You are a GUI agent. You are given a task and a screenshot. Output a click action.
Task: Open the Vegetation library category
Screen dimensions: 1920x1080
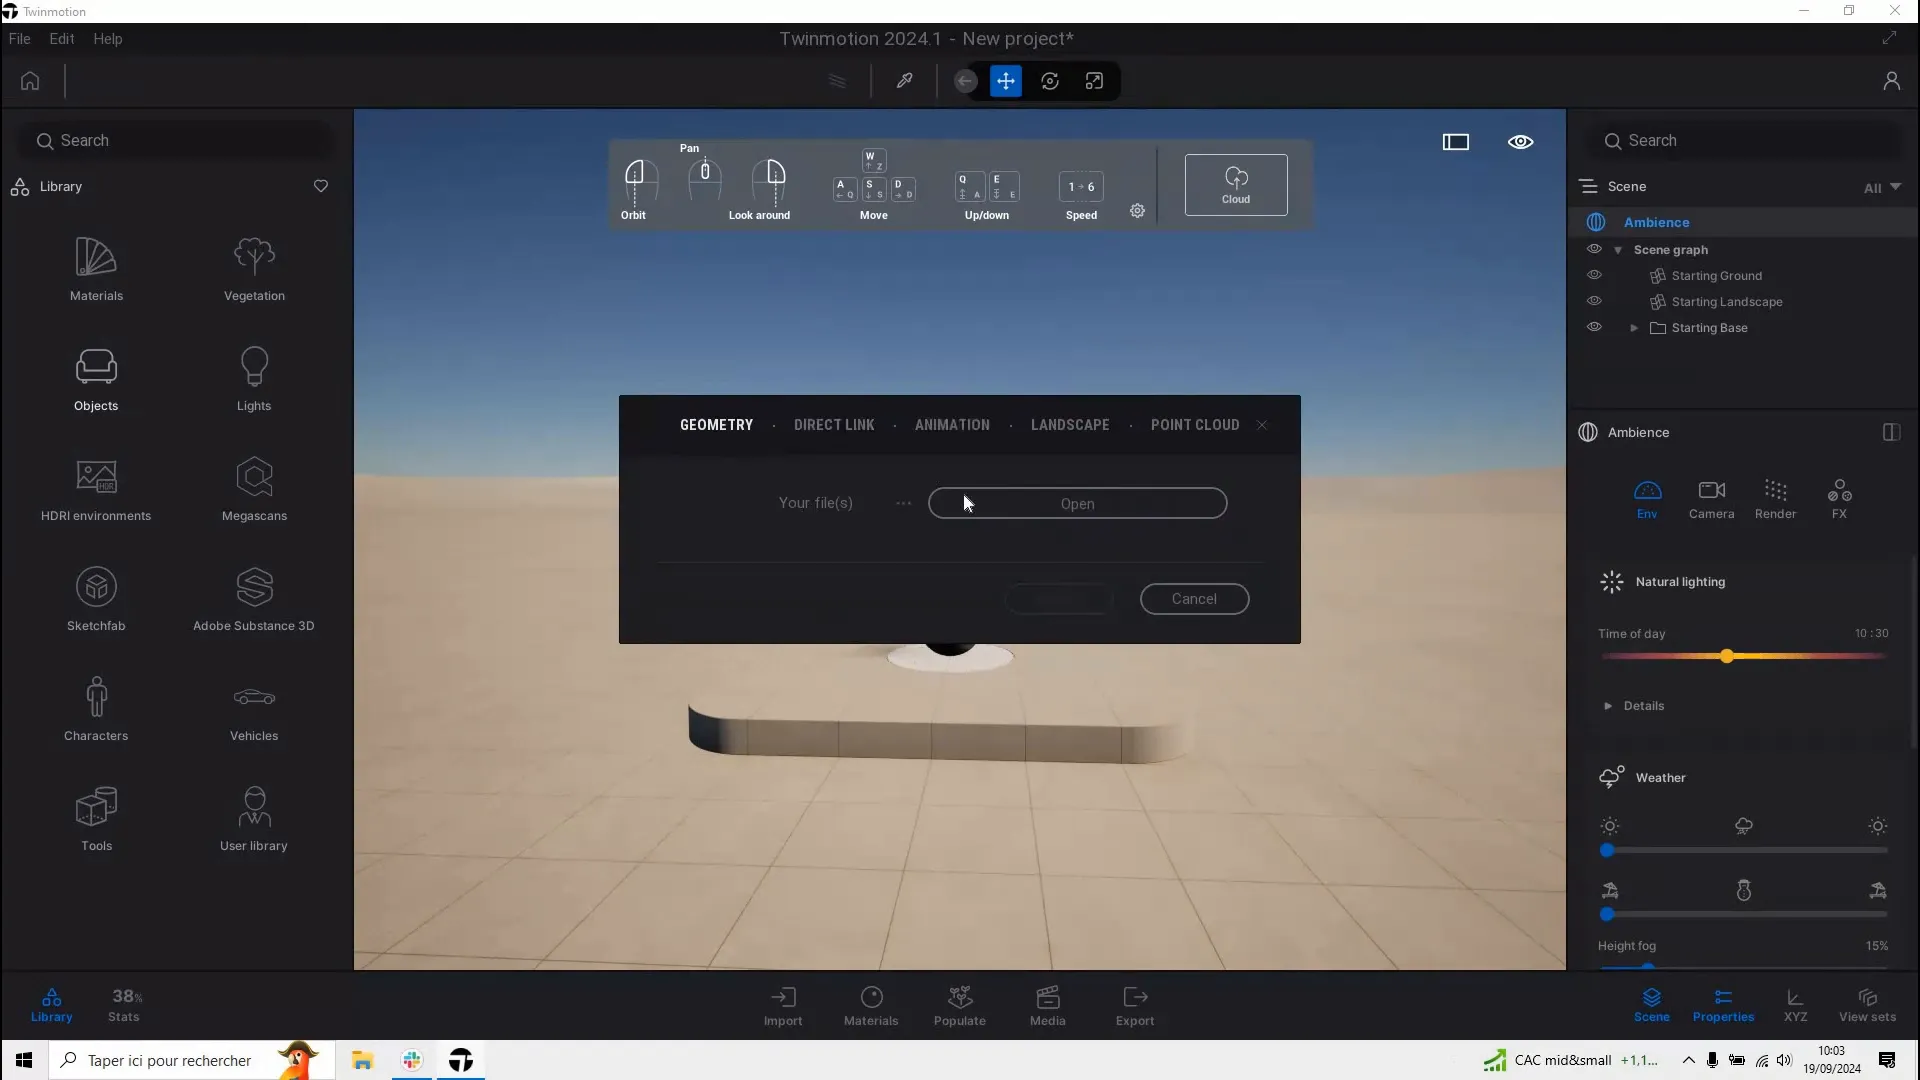(254, 269)
